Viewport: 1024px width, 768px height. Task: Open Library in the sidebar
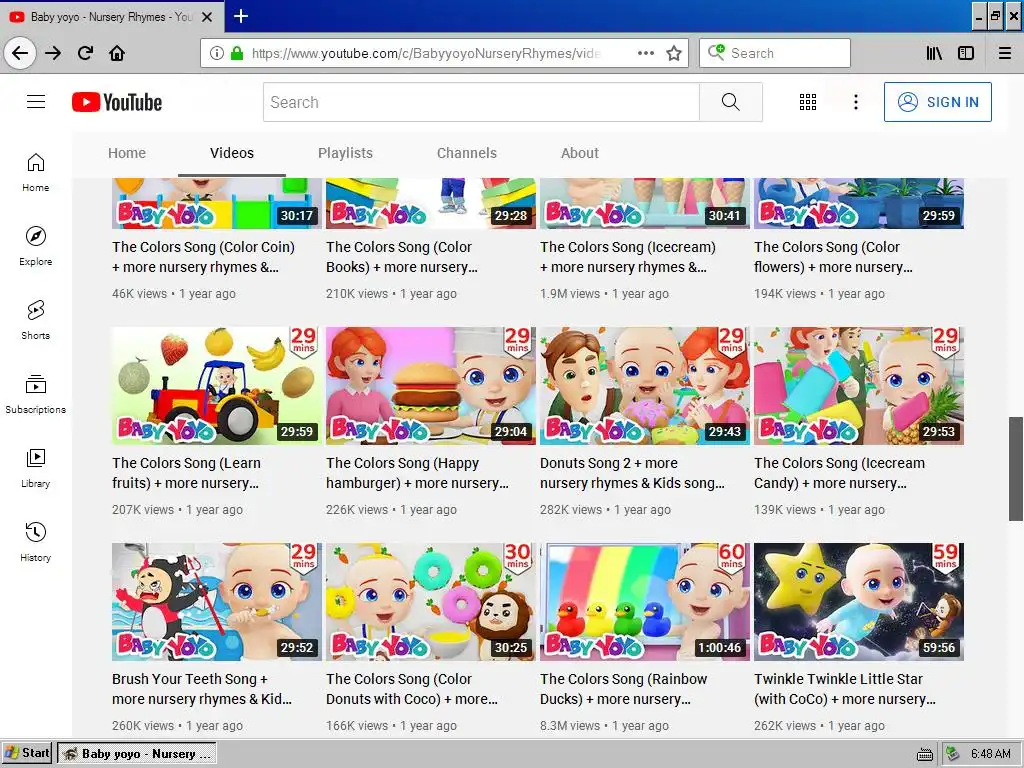[x=36, y=468]
